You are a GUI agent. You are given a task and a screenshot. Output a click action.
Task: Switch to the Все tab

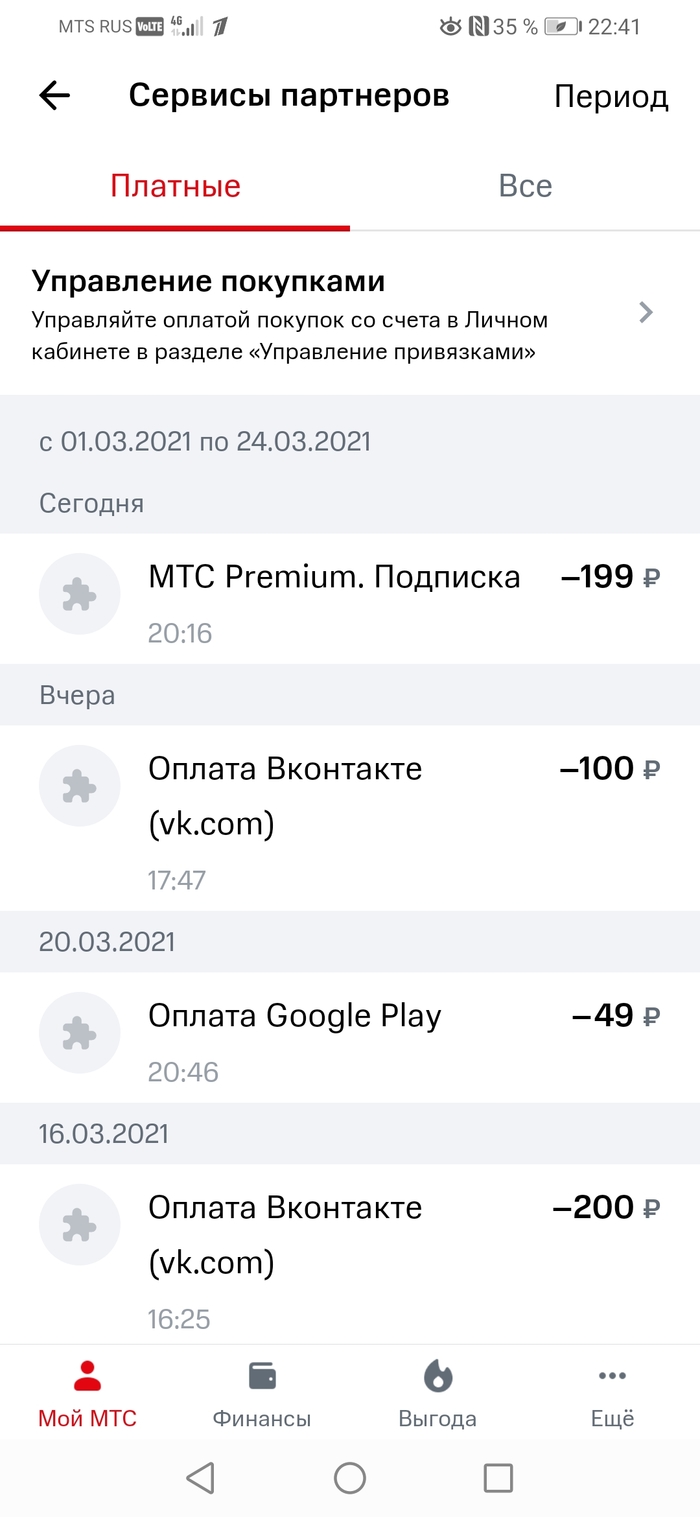point(525,187)
